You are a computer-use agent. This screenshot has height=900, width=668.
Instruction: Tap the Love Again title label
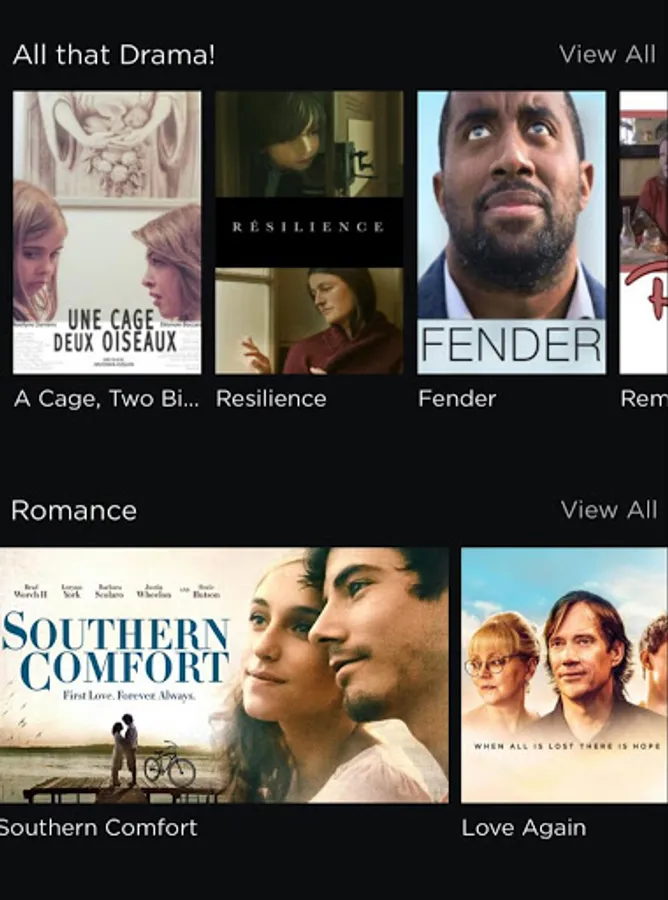524,828
